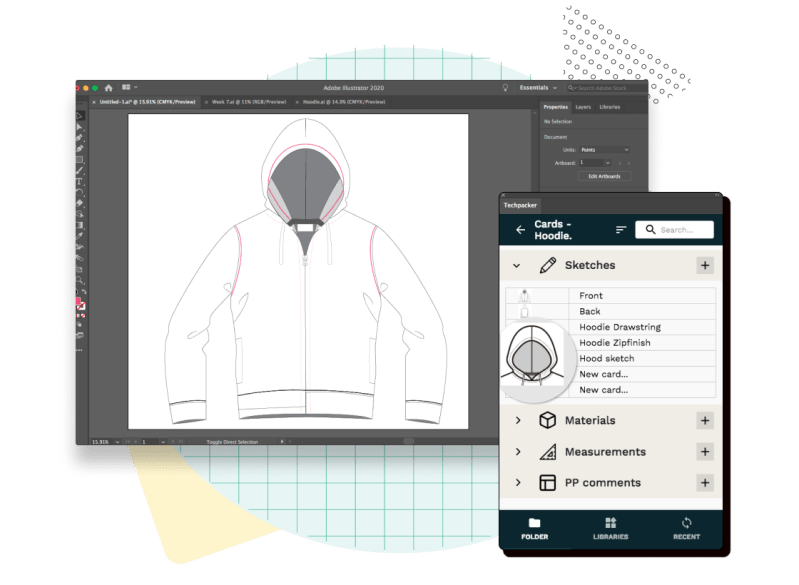799x585 pixels.
Task: Add a new card to Materials
Action: tap(705, 420)
